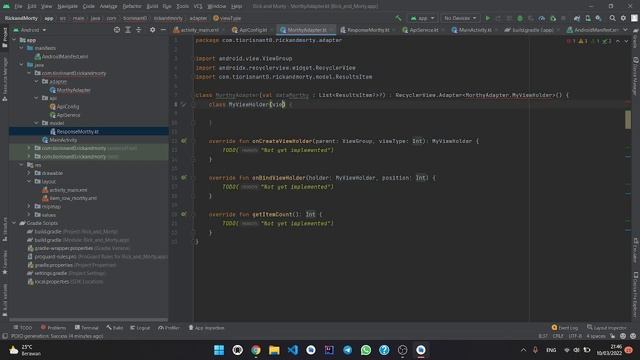The width and height of the screenshot is (640, 360).
Task: Open the Android project view dropdown
Action: 30,30
